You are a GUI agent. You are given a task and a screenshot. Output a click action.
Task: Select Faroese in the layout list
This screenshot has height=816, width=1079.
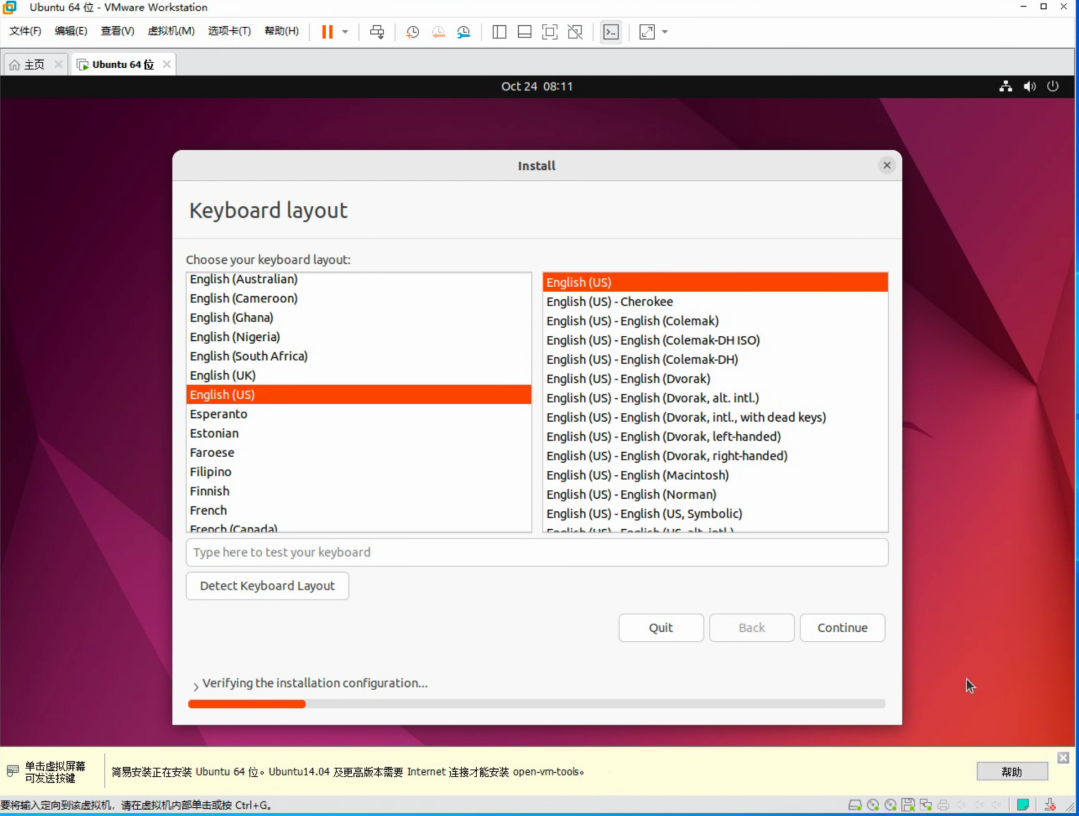(359, 452)
